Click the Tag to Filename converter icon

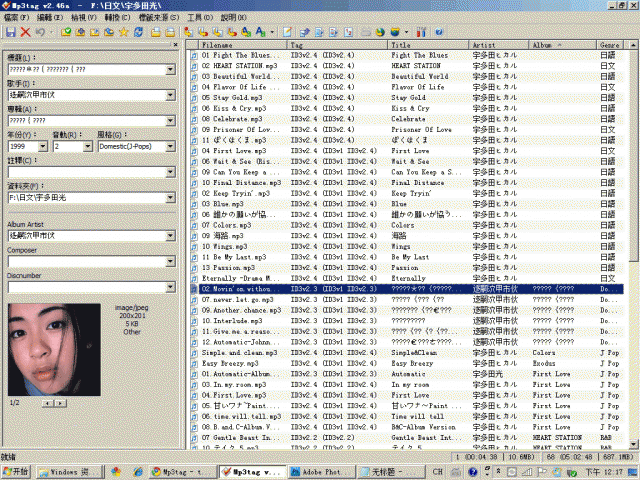coord(188,32)
